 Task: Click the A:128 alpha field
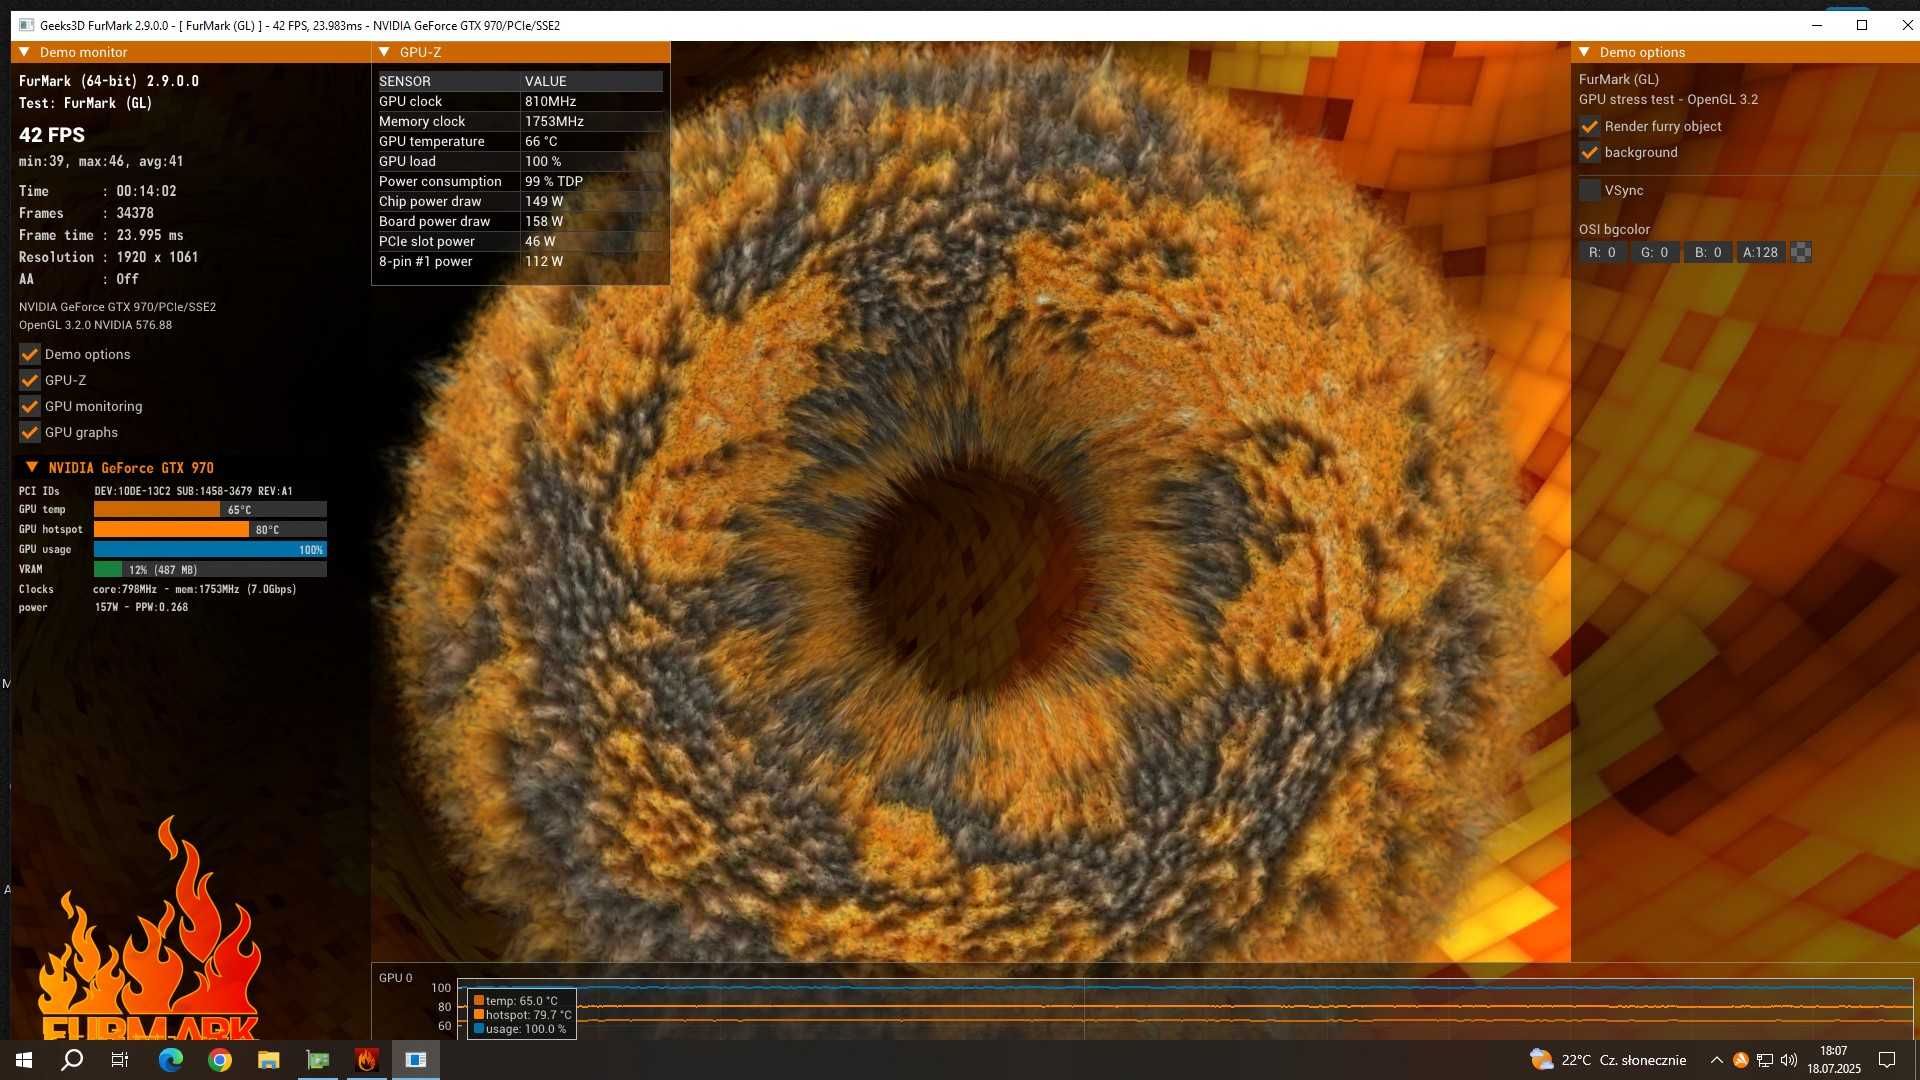tap(1761, 252)
